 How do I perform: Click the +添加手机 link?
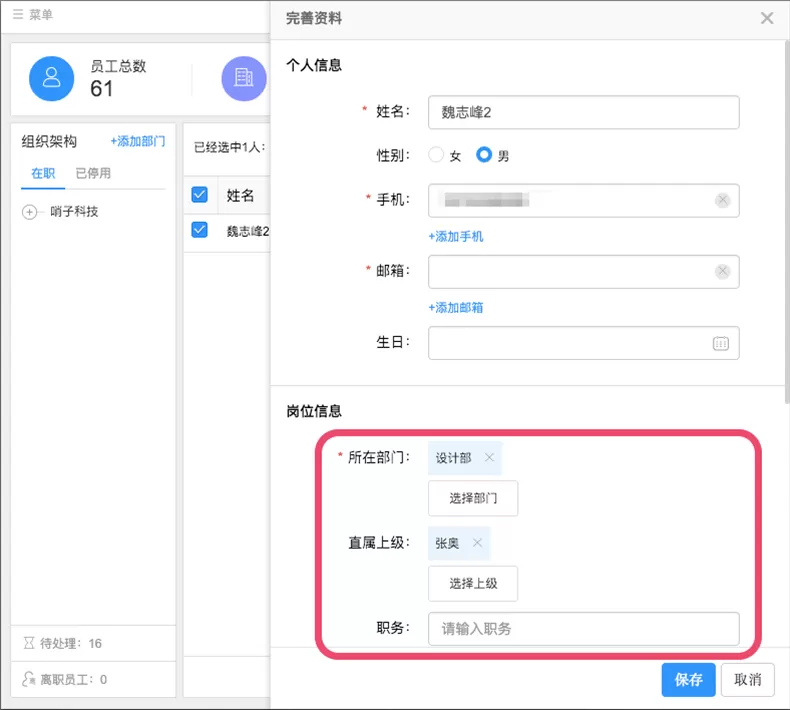pos(455,236)
